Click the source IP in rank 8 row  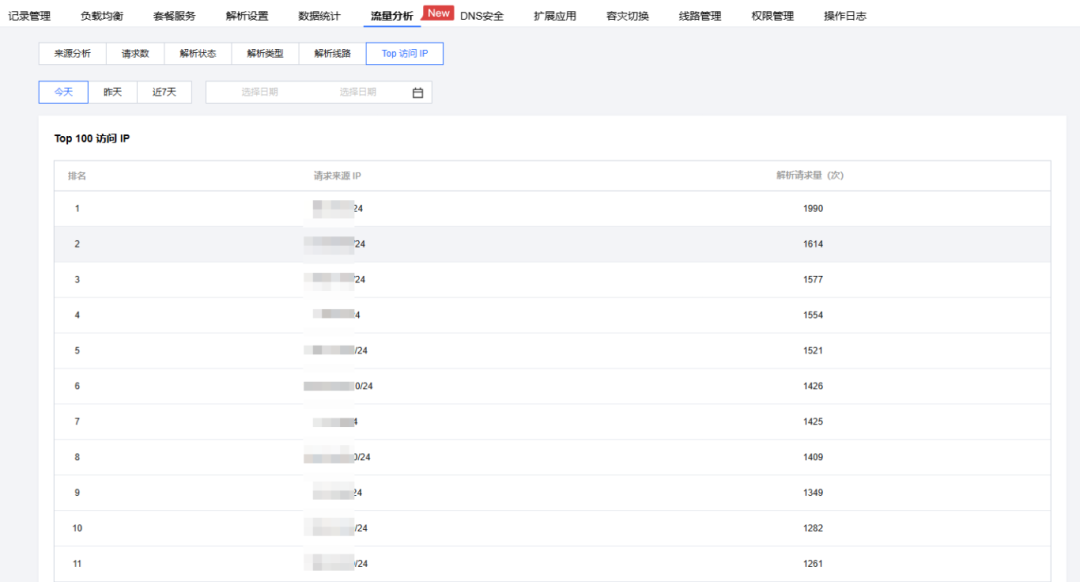pyautogui.click(x=338, y=457)
